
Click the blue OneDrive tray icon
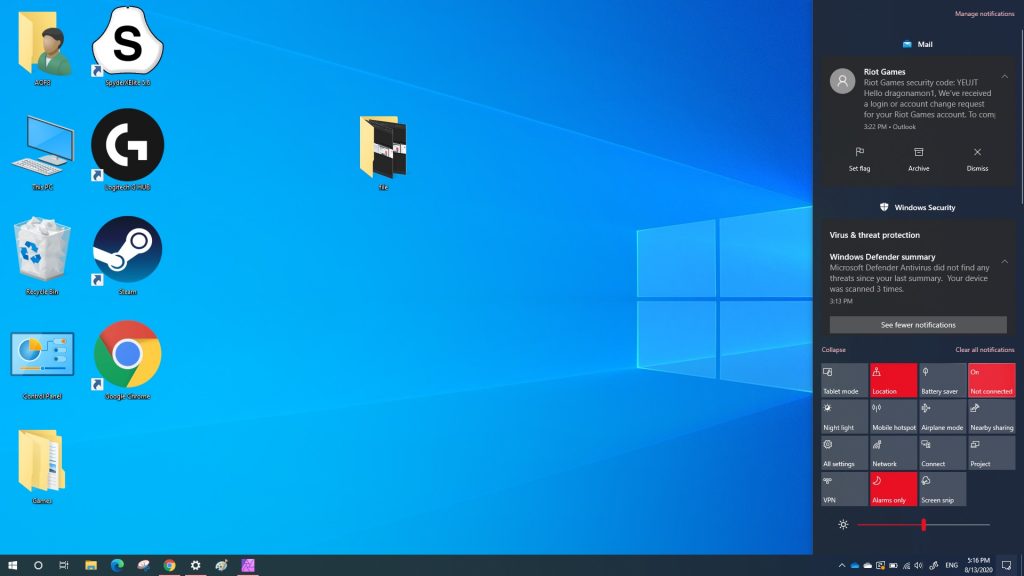pyautogui.click(x=855, y=566)
